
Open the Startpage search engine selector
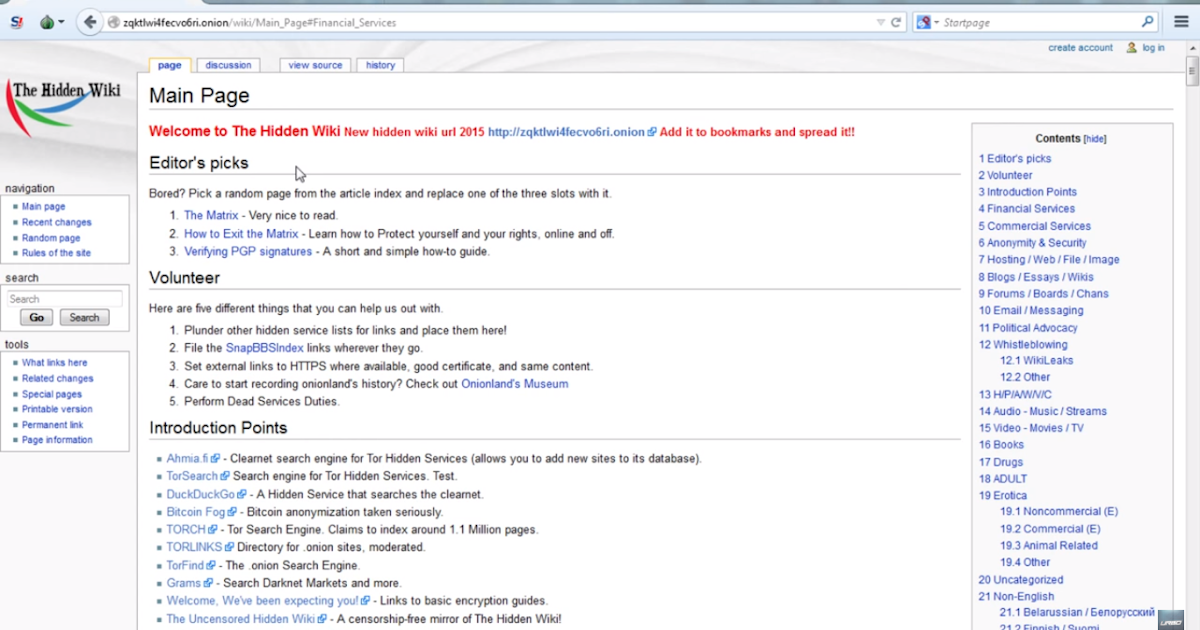pyautogui.click(x=927, y=22)
